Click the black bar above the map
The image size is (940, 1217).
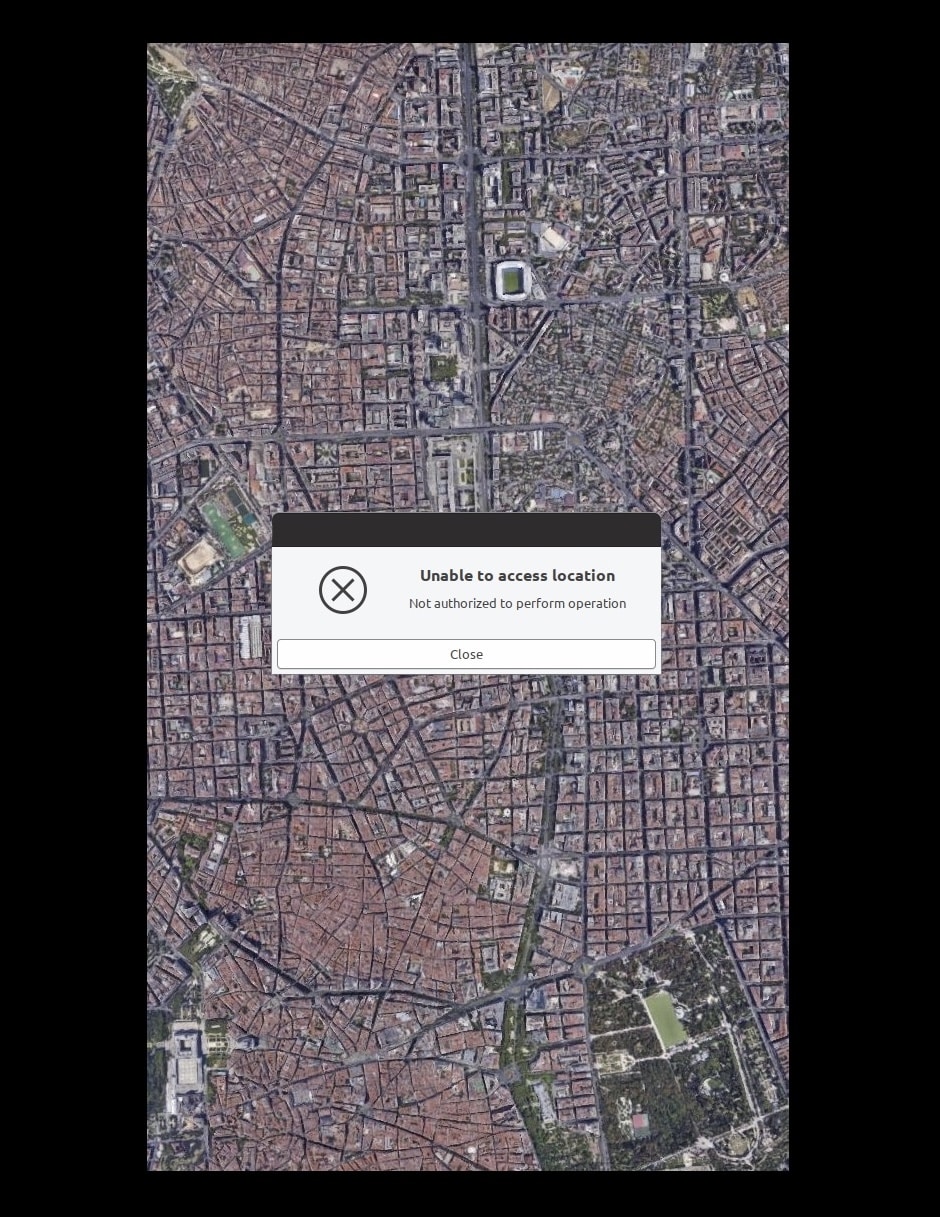pos(470,20)
